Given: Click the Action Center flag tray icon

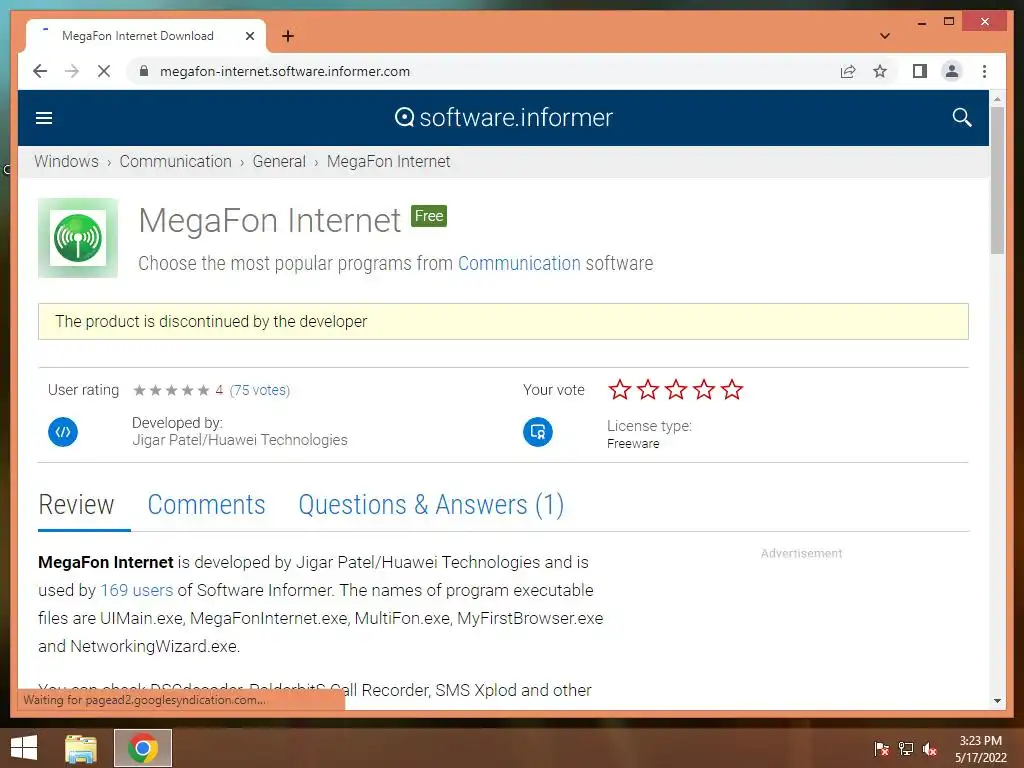Looking at the screenshot, I should (881, 748).
